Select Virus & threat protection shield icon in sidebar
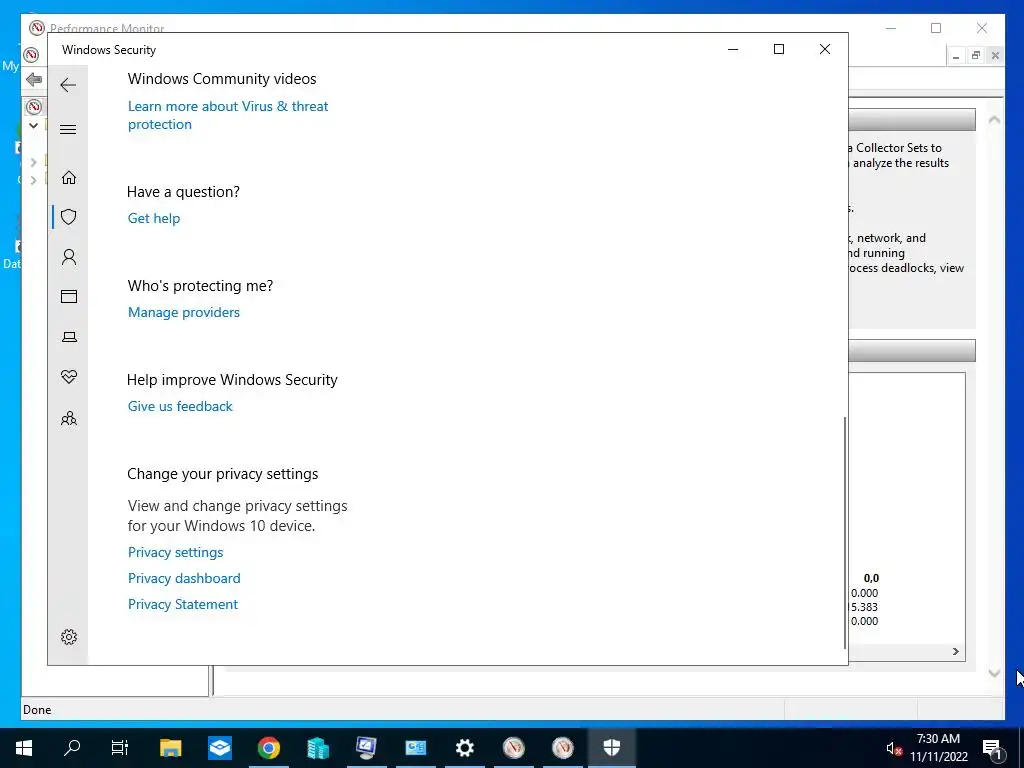 coord(69,217)
